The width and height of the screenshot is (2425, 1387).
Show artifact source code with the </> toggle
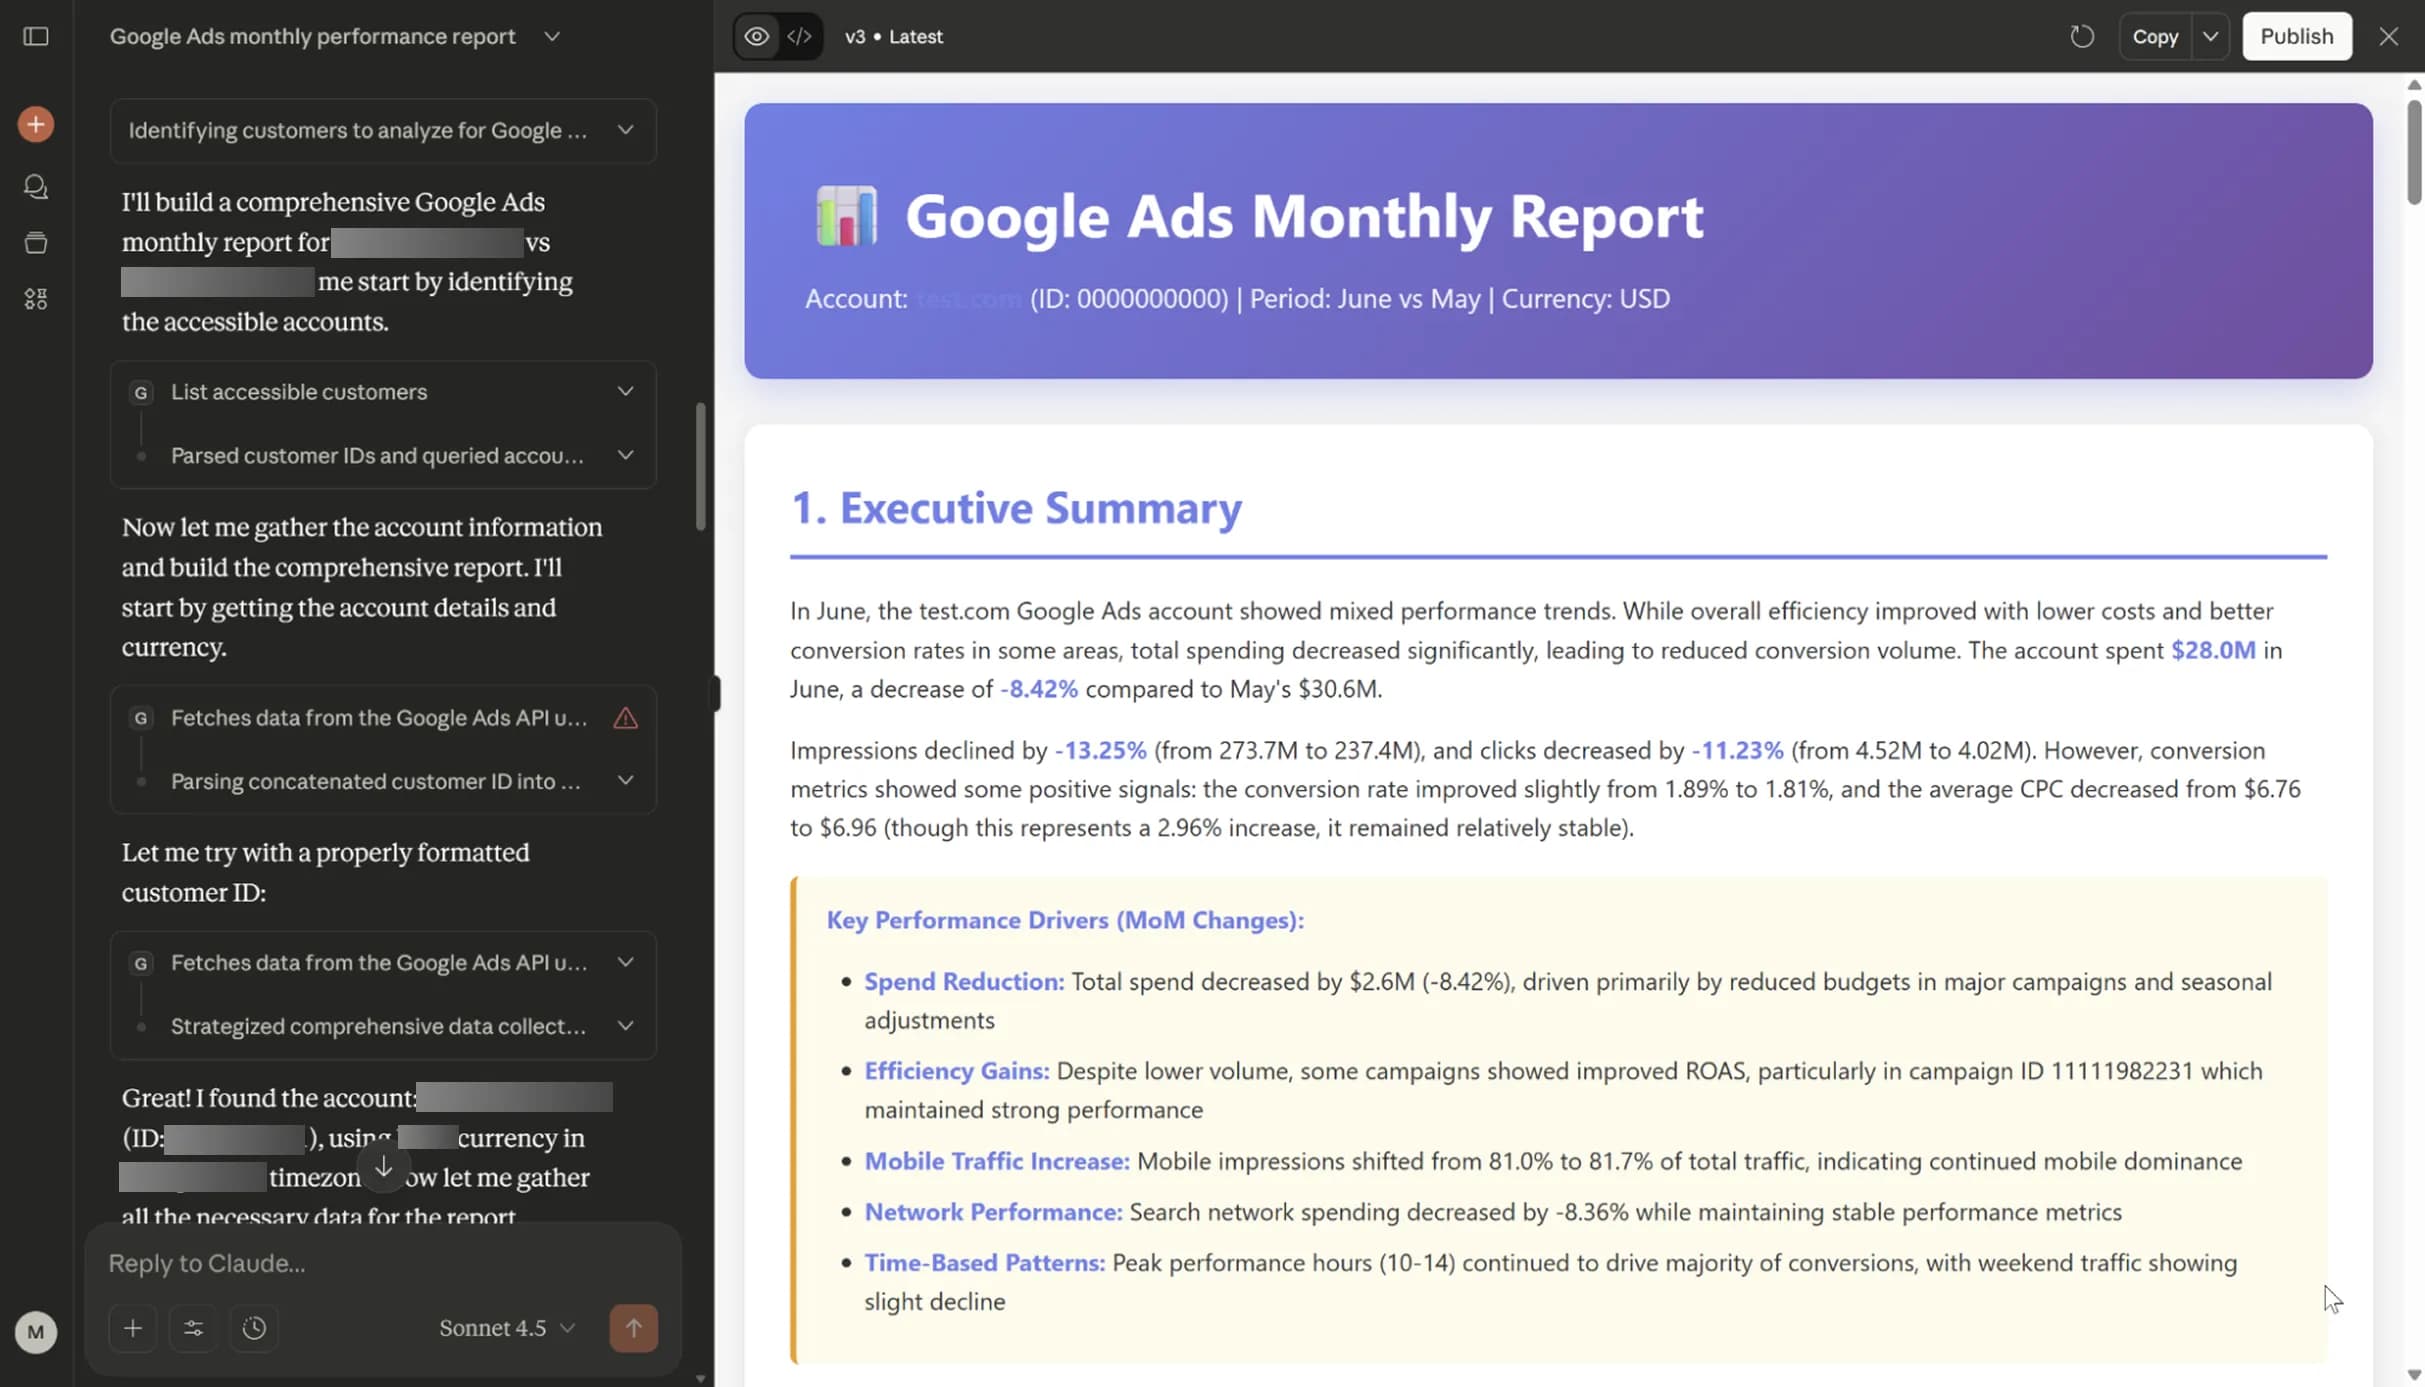point(799,36)
